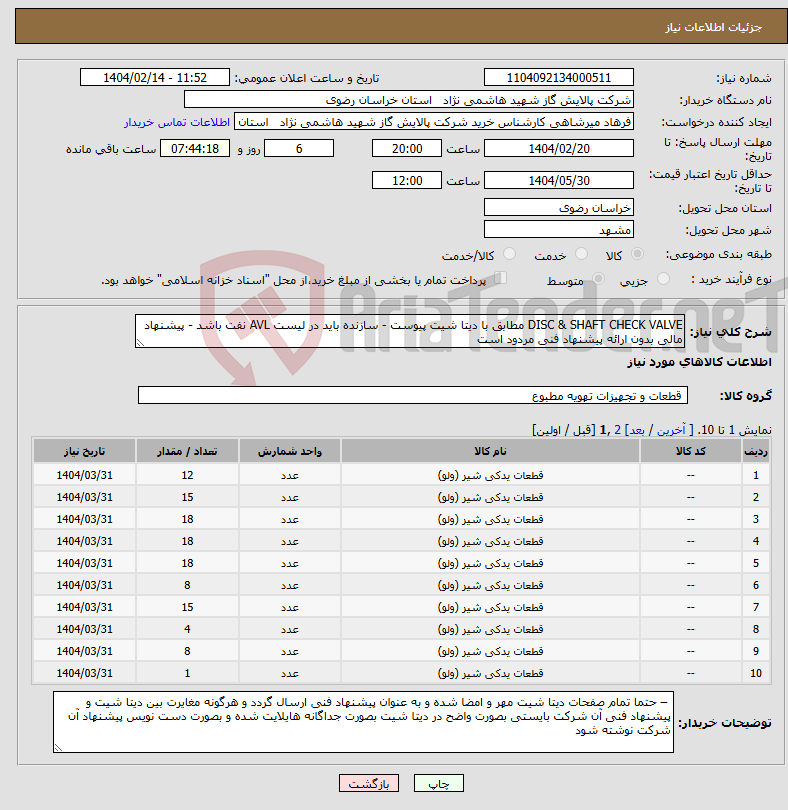Click the request creator field فرهاد میرشاهی
Screen dimensions: 788x810
[434, 122]
